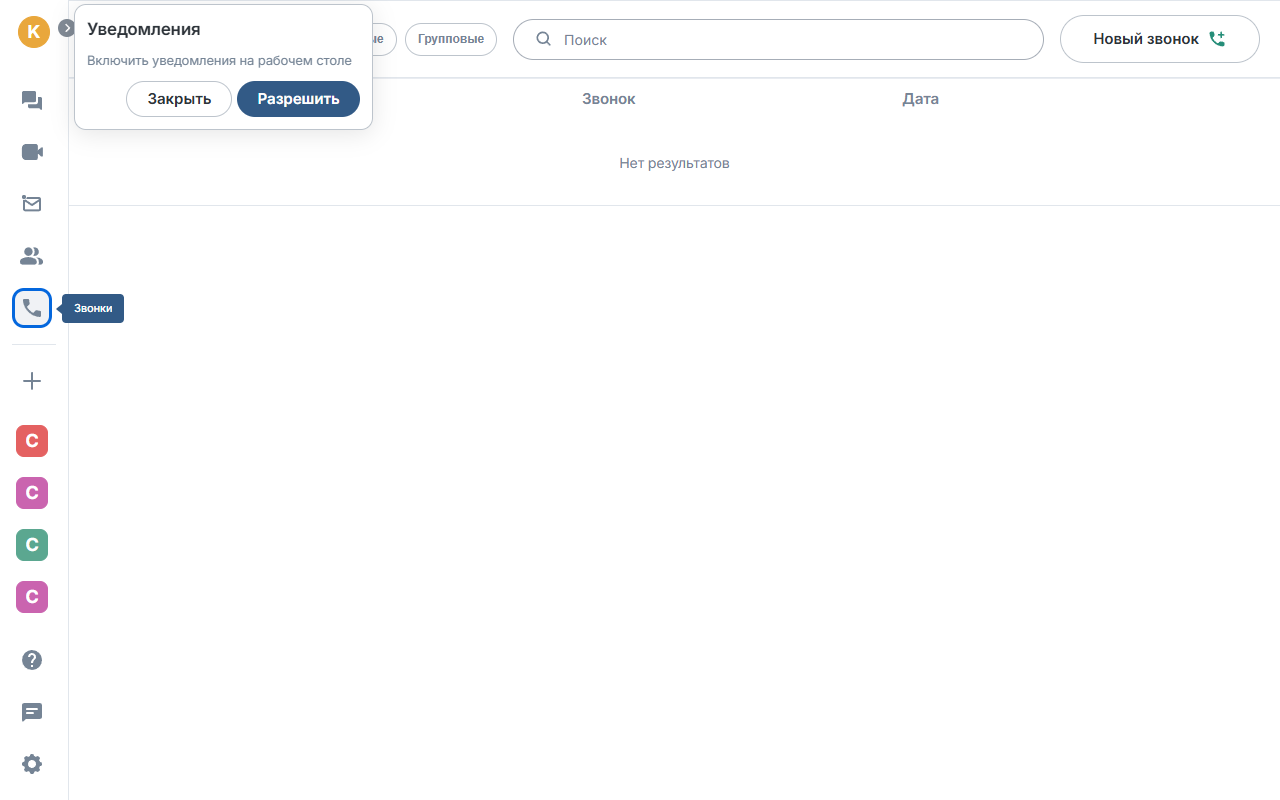1280x800 pixels.
Task: Open the video conferences camera icon
Action: [32, 152]
